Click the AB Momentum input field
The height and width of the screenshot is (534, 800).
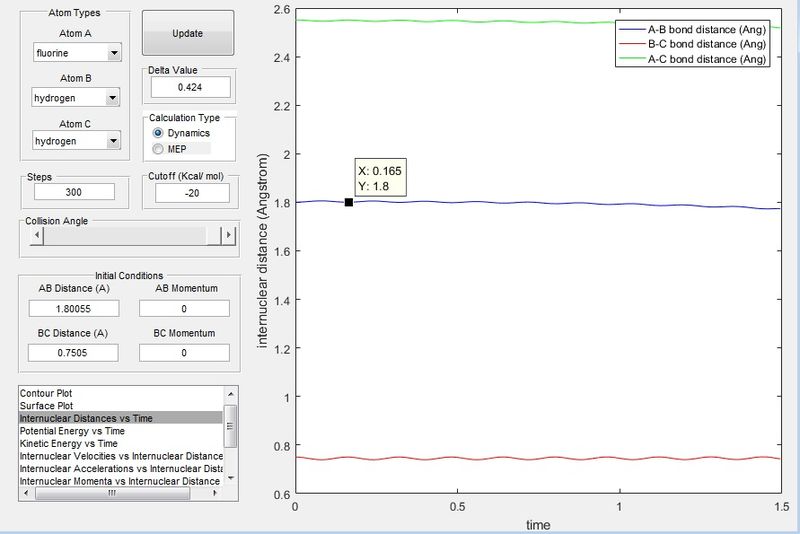[184, 309]
